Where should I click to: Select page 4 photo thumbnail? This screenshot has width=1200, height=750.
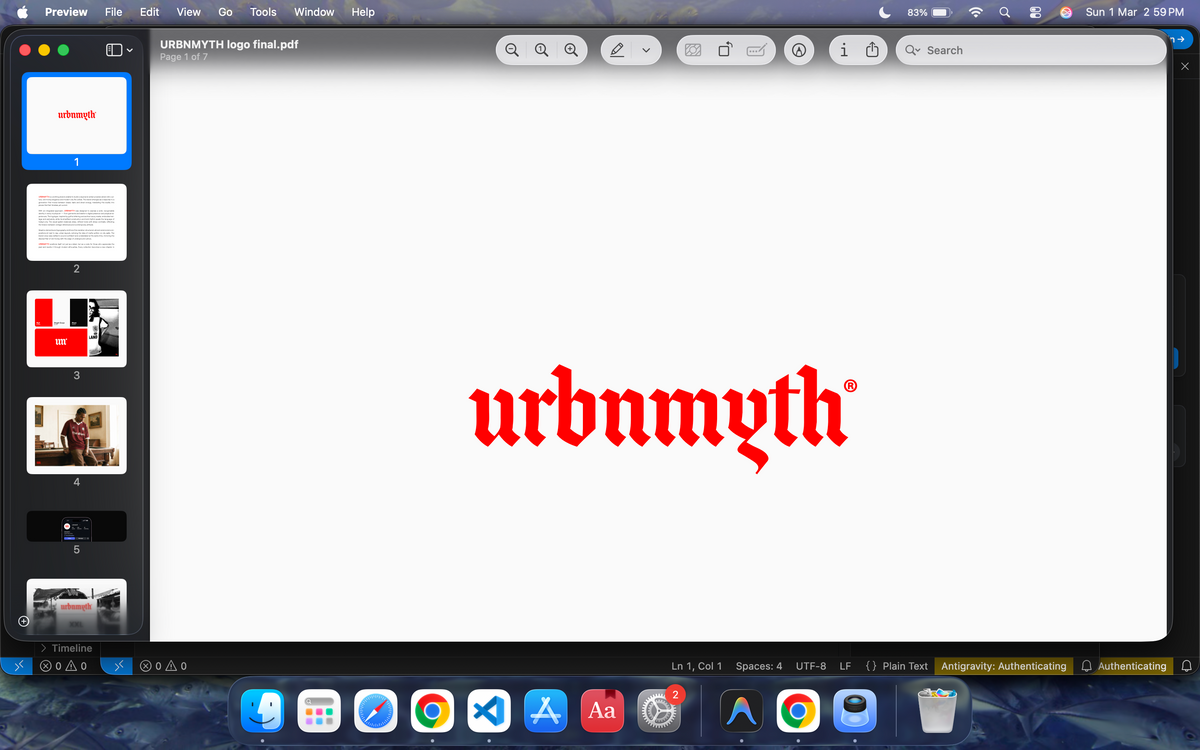[x=77, y=435]
